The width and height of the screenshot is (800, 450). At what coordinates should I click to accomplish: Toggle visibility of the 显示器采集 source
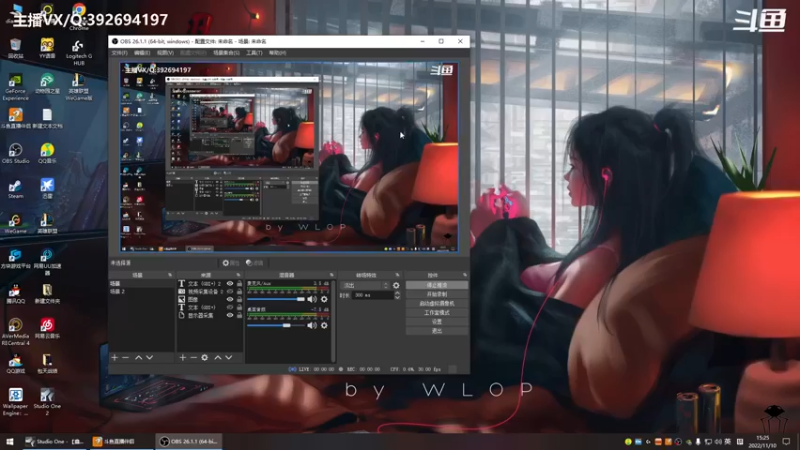click(230, 315)
